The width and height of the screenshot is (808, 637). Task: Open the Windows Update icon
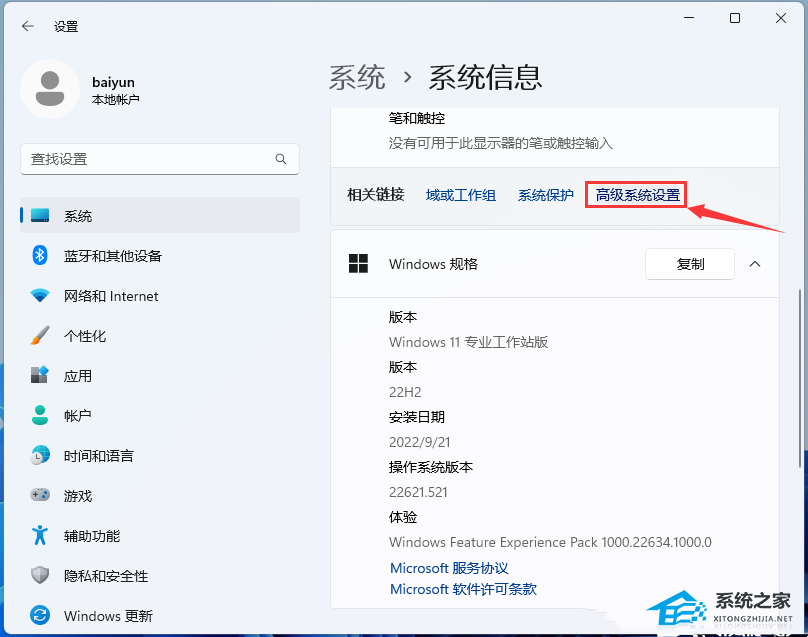pos(40,615)
